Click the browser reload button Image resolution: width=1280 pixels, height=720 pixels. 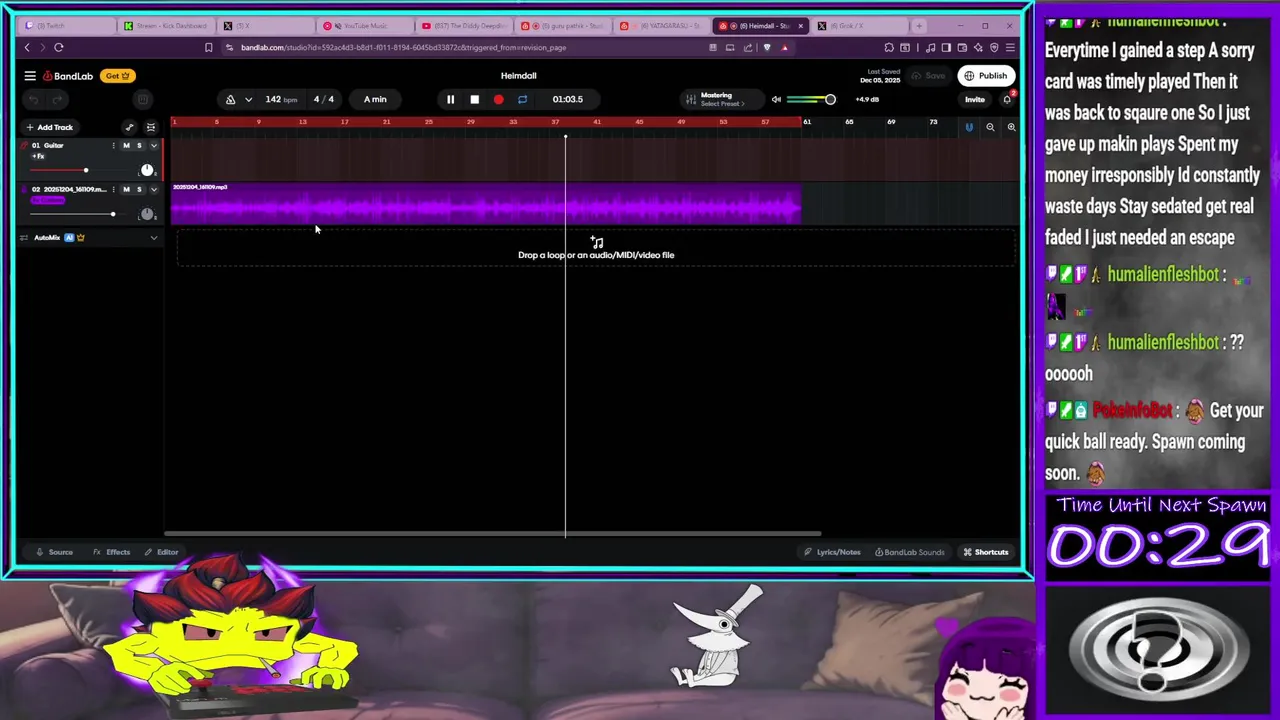[59, 47]
